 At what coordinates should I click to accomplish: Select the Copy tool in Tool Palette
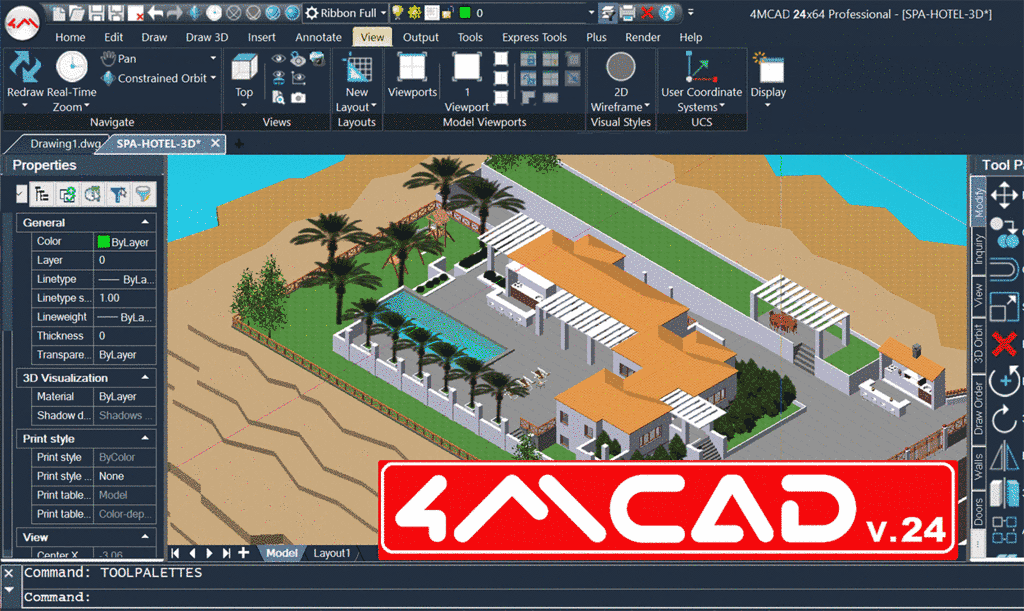1004,232
